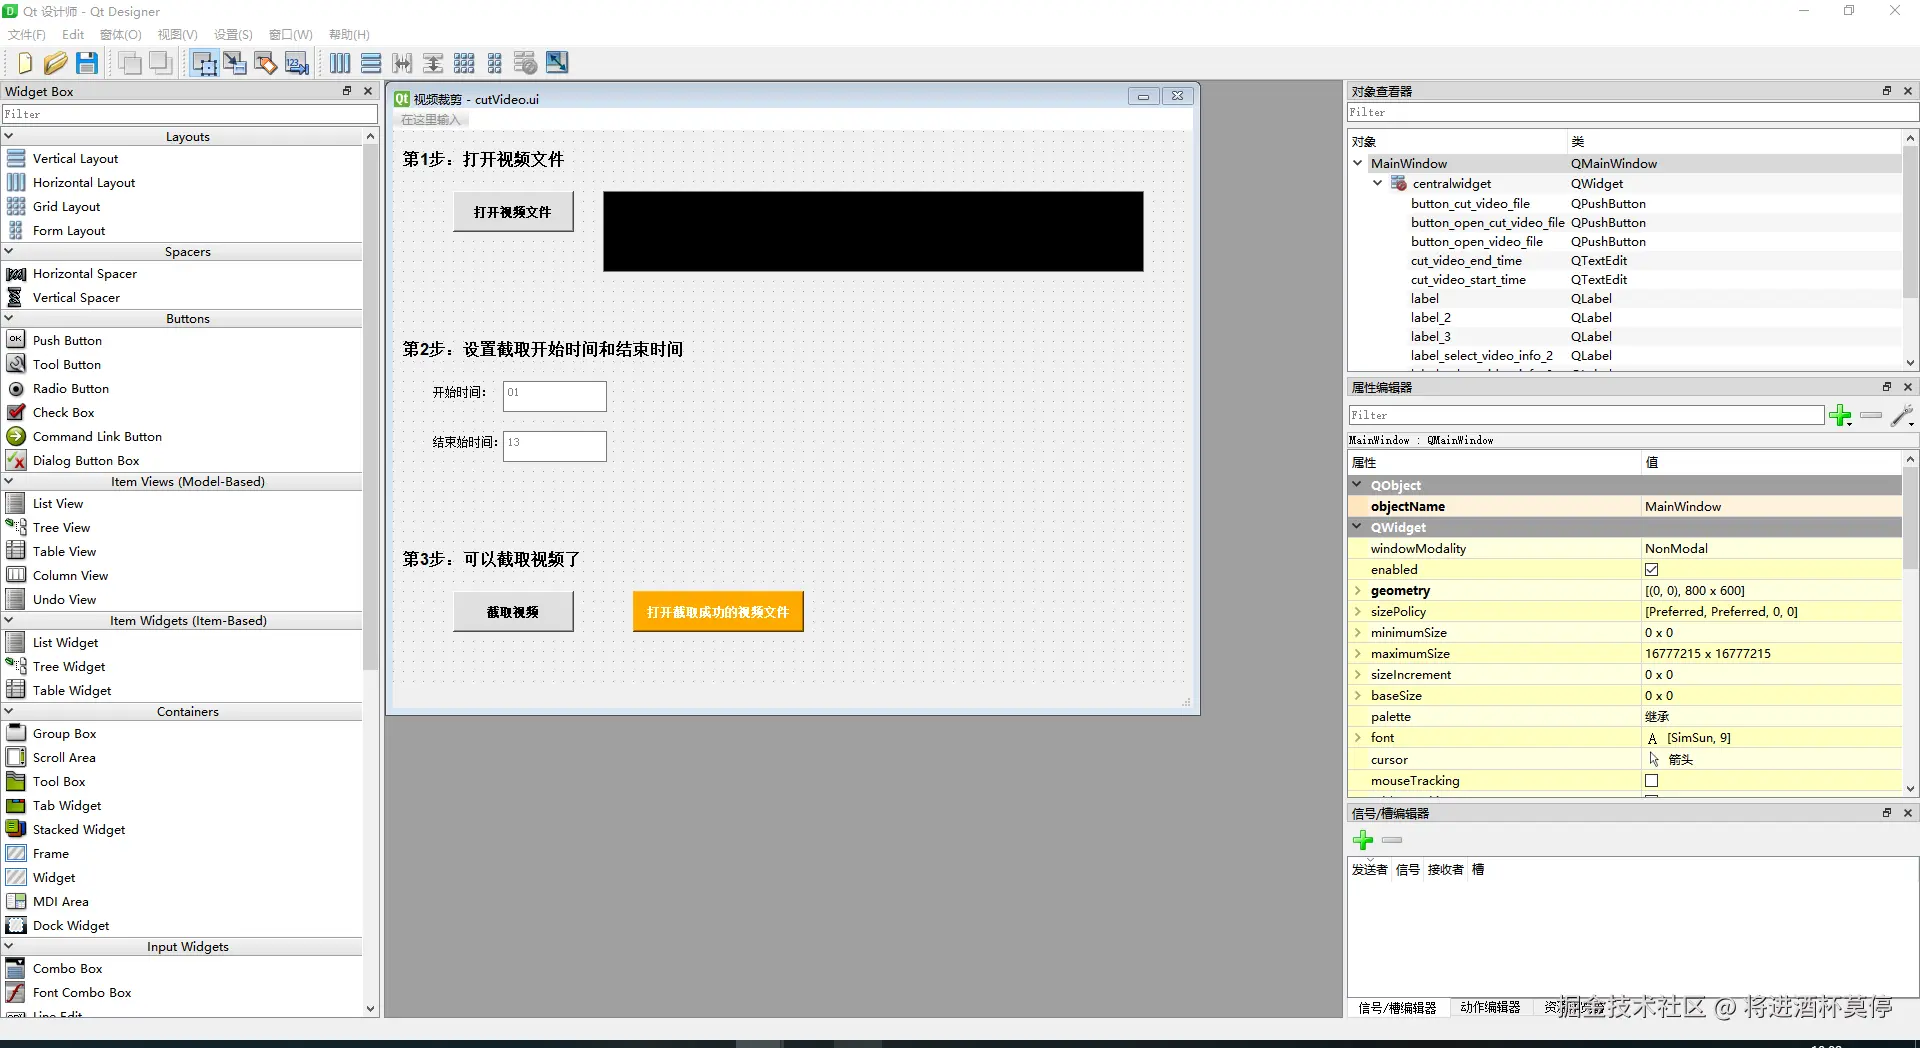This screenshot has height=1048, width=1920.
Task: Collapse the Containers category
Action: 9,711
